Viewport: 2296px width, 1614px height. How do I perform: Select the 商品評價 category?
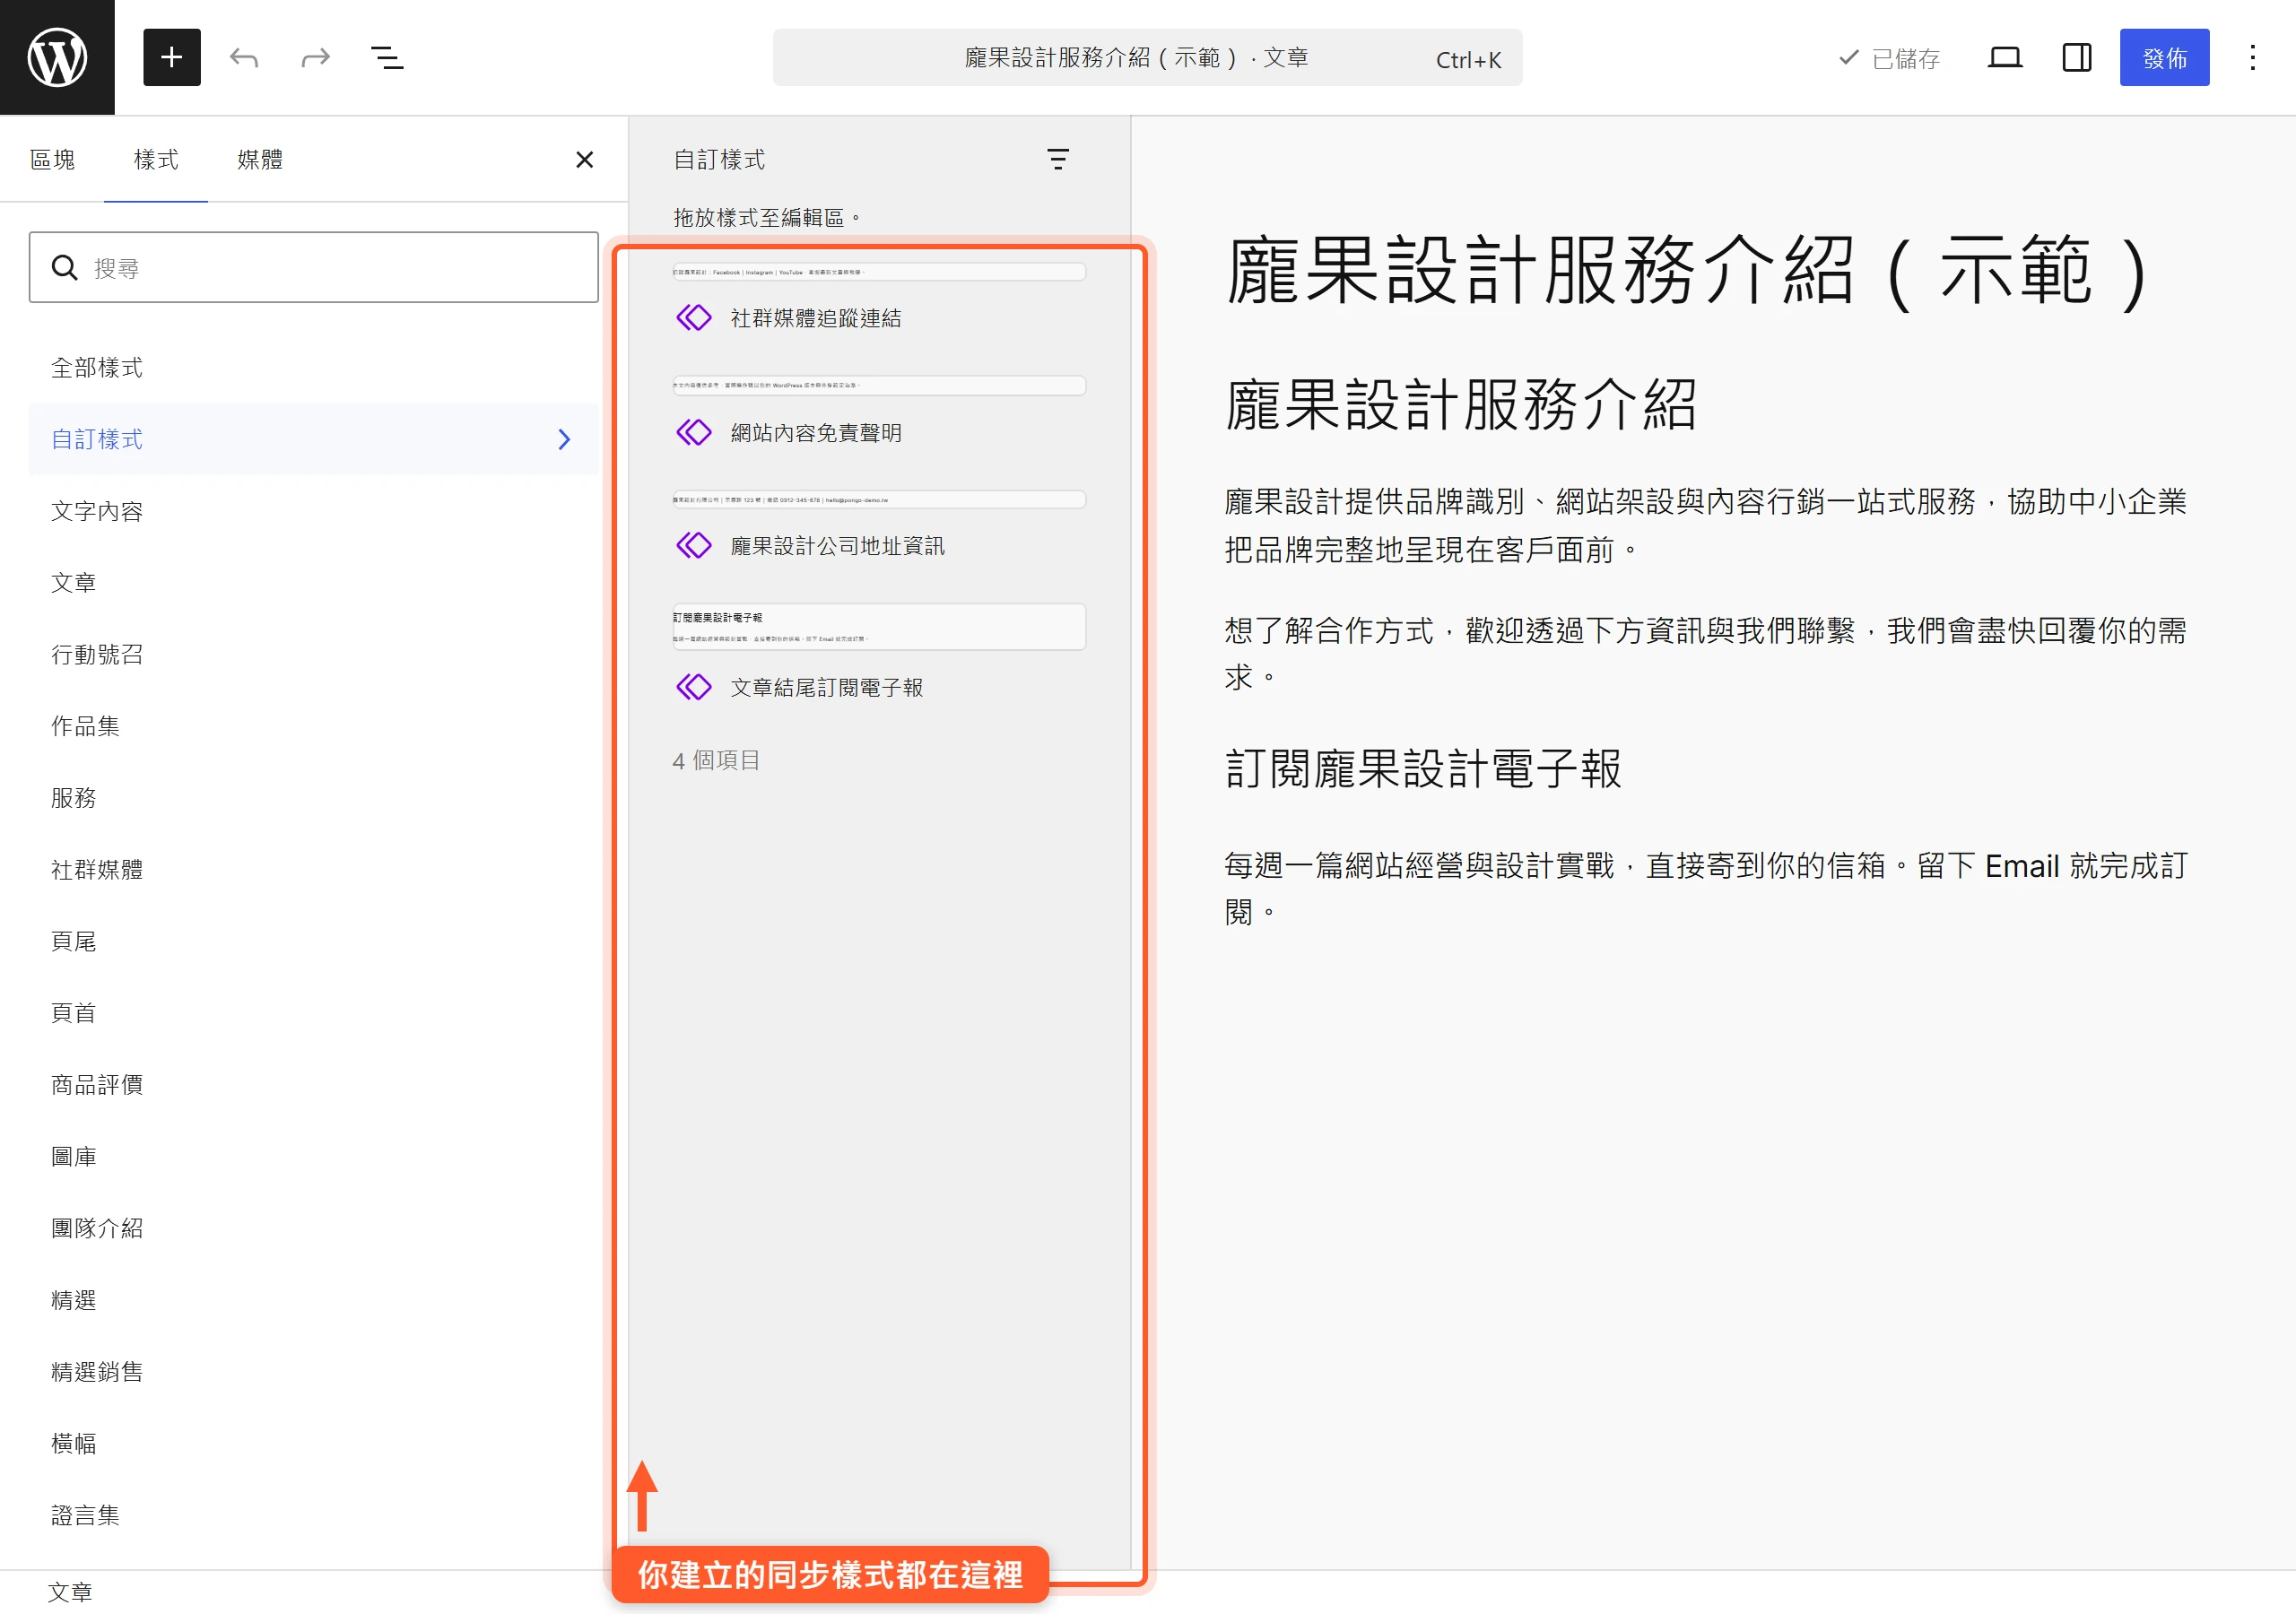coord(313,1084)
